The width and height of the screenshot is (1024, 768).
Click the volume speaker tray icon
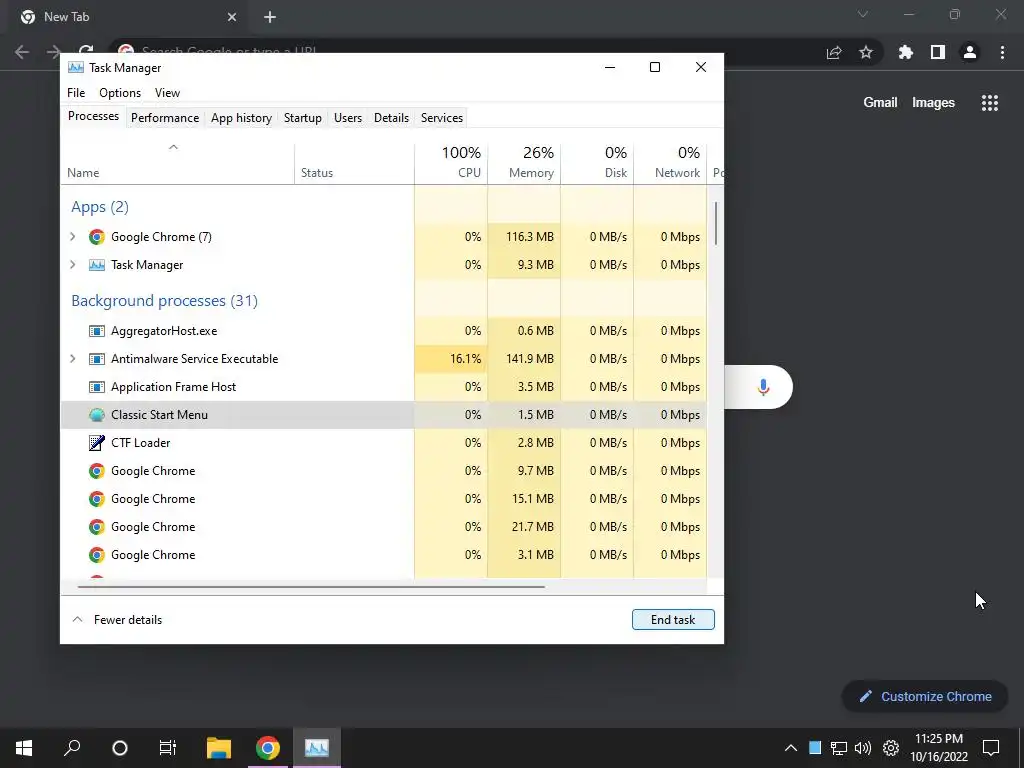pos(863,748)
